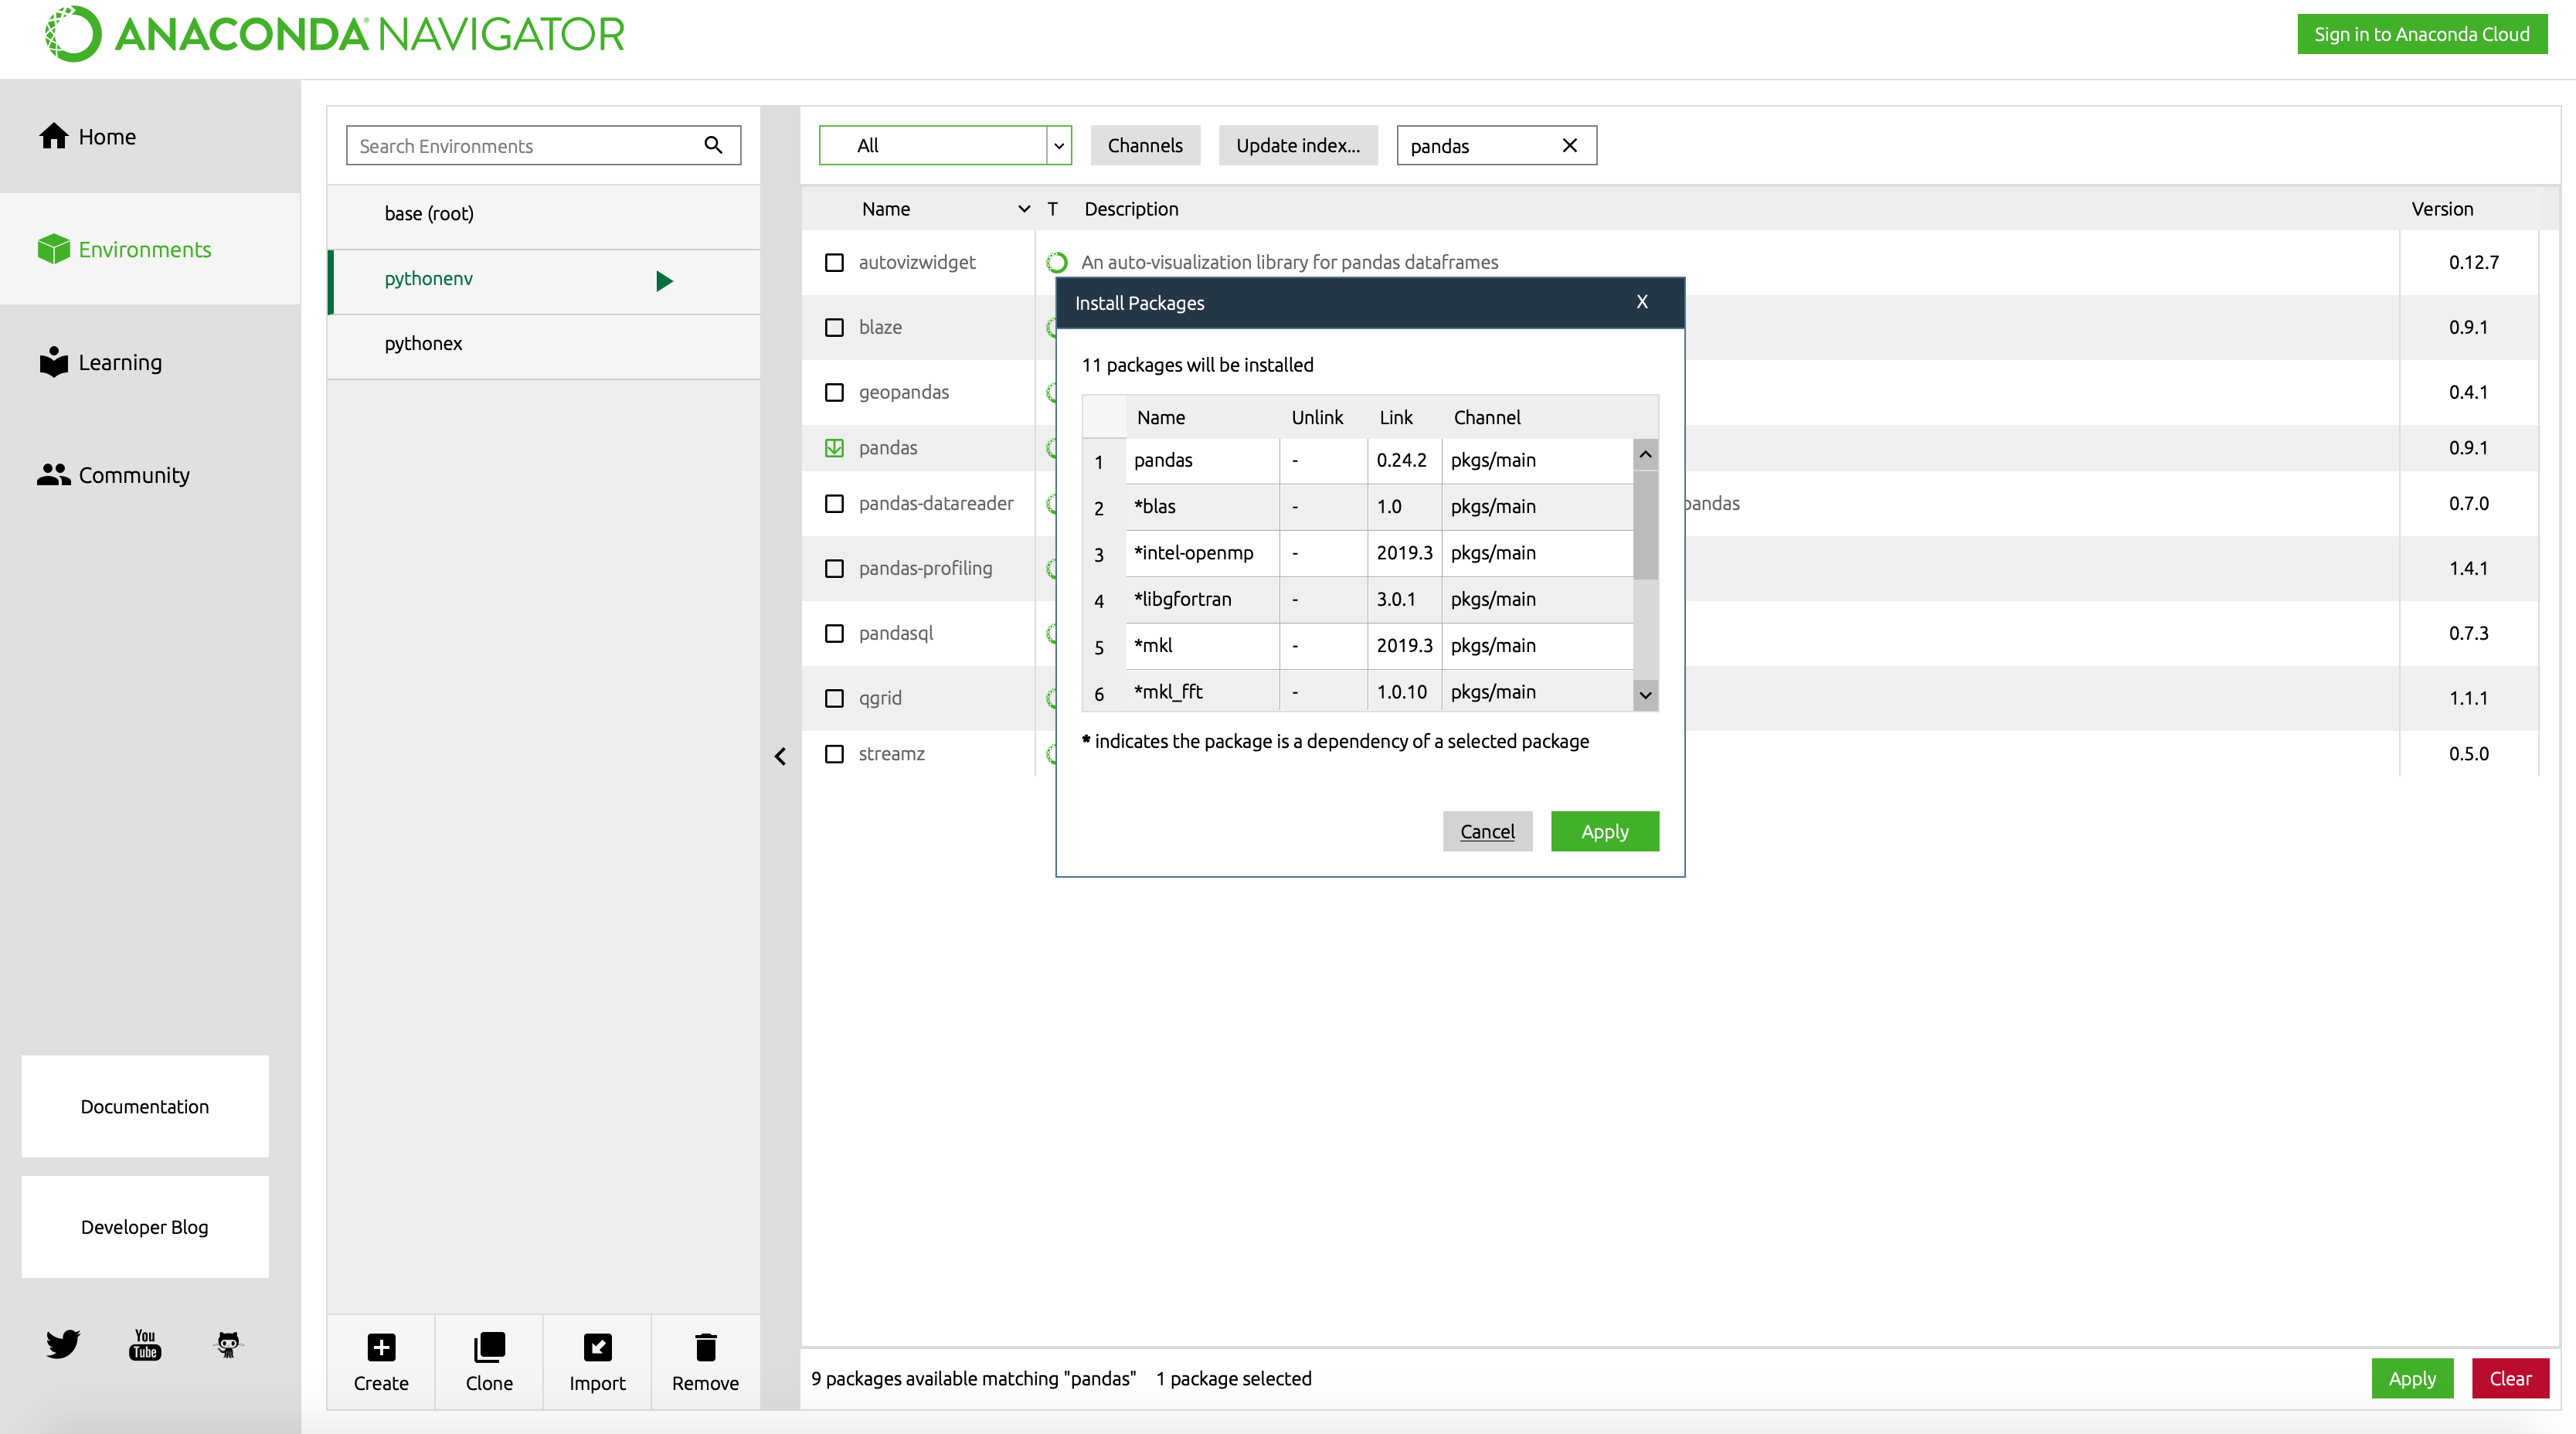Check the geopandas package checkbox
The height and width of the screenshot is (1434, 2576).
(834, 392)
